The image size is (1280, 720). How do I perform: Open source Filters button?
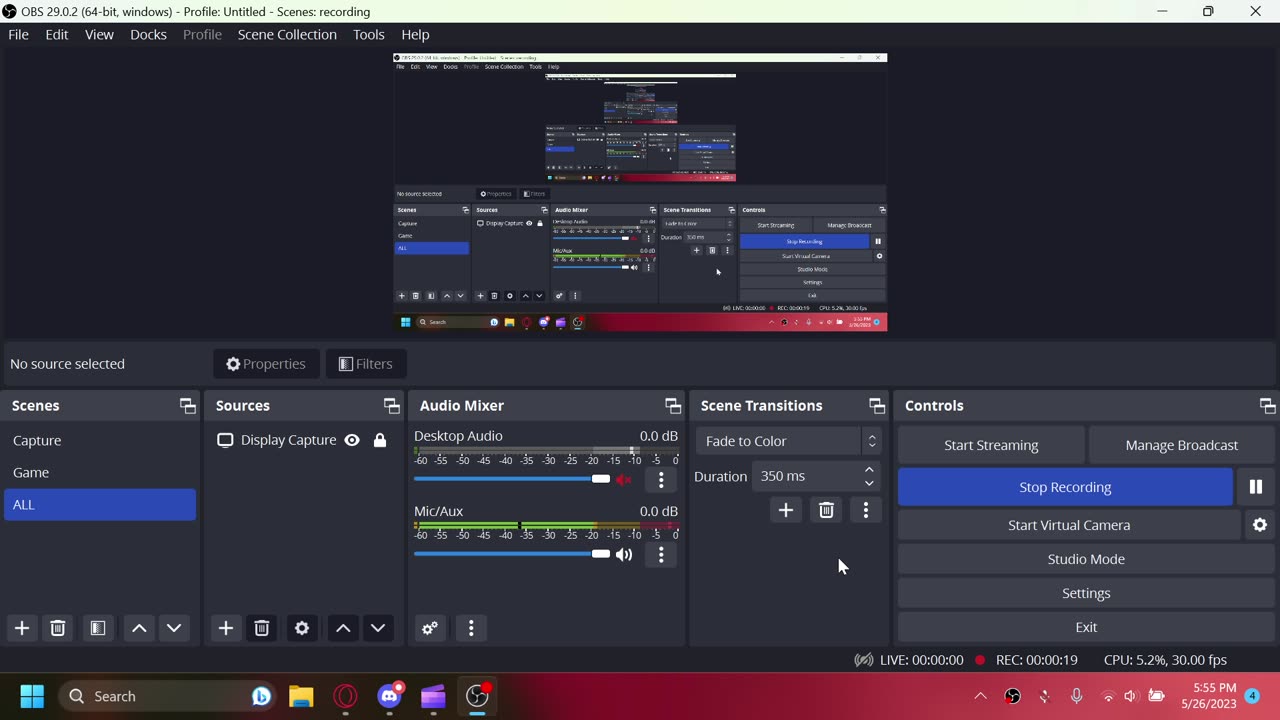coord(365,364)
